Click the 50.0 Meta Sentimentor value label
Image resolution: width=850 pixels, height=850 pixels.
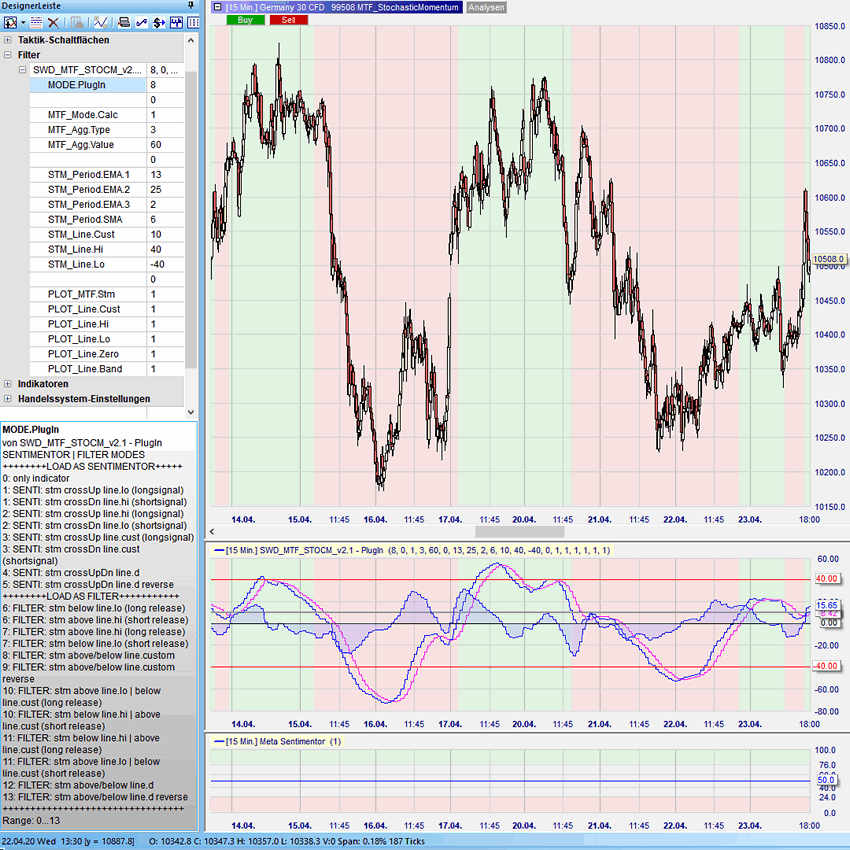pos(826,780)
